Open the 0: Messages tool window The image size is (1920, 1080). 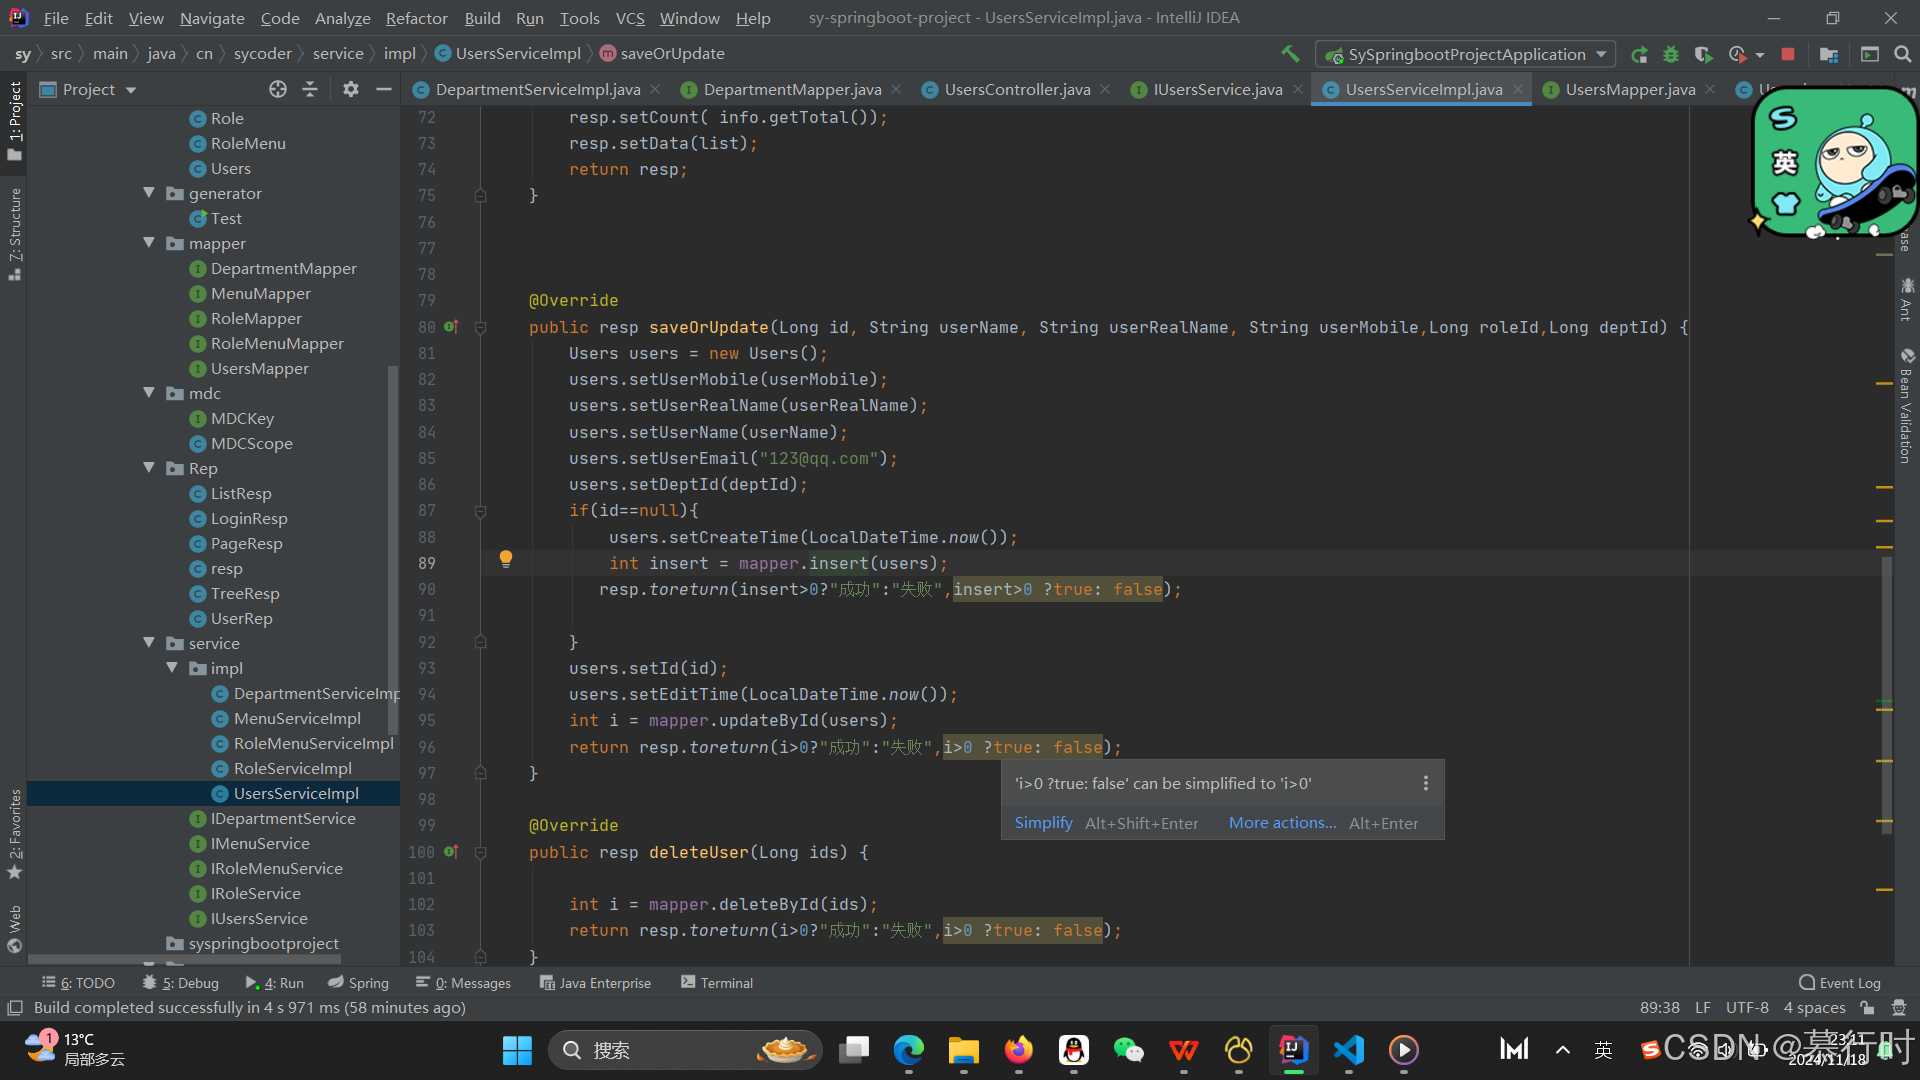pyautogui.click(x=463, y=983)
